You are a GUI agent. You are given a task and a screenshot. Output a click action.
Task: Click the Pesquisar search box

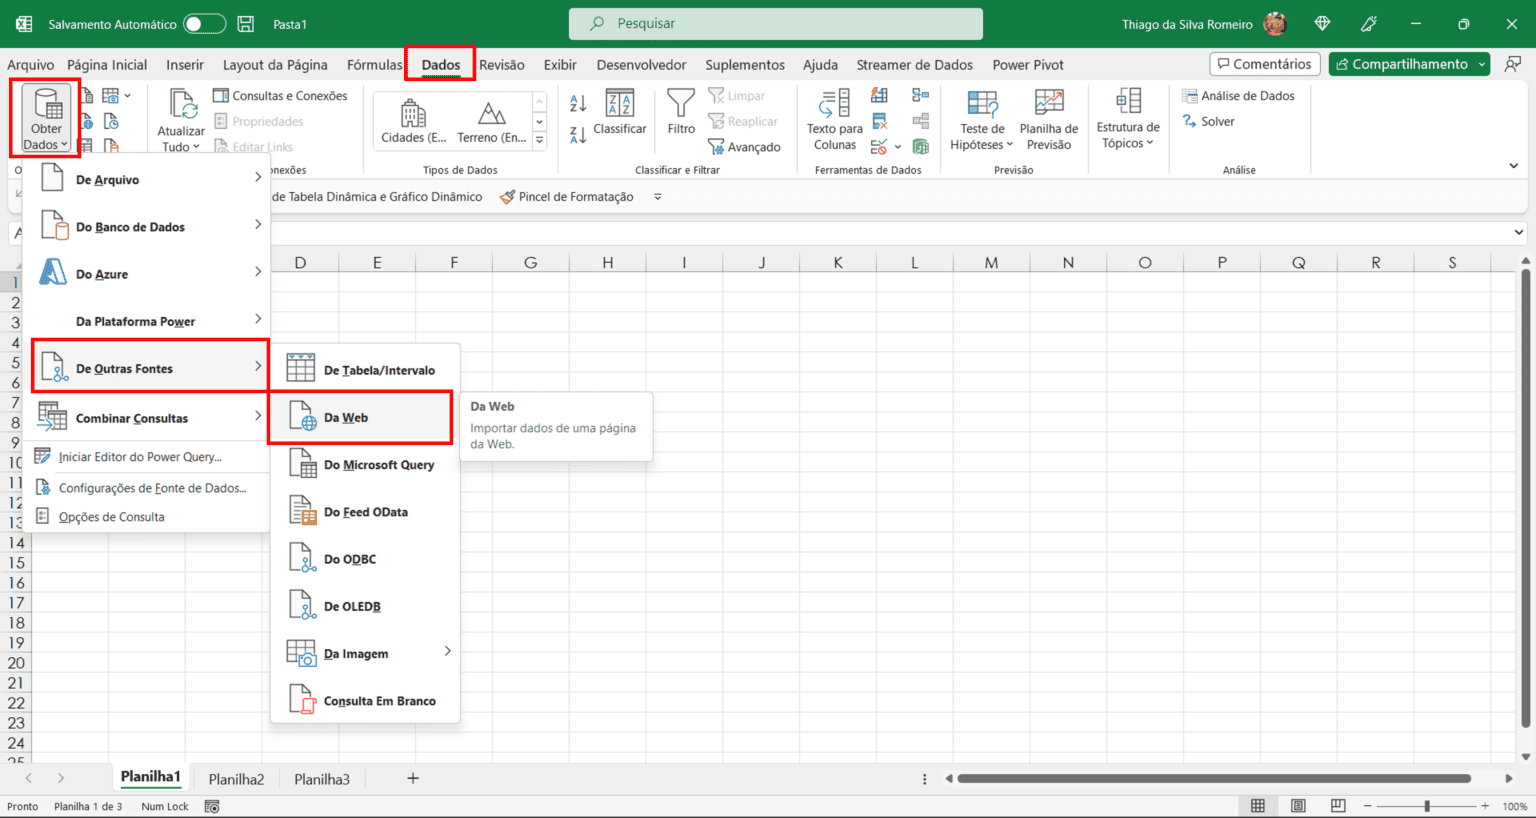775,23
